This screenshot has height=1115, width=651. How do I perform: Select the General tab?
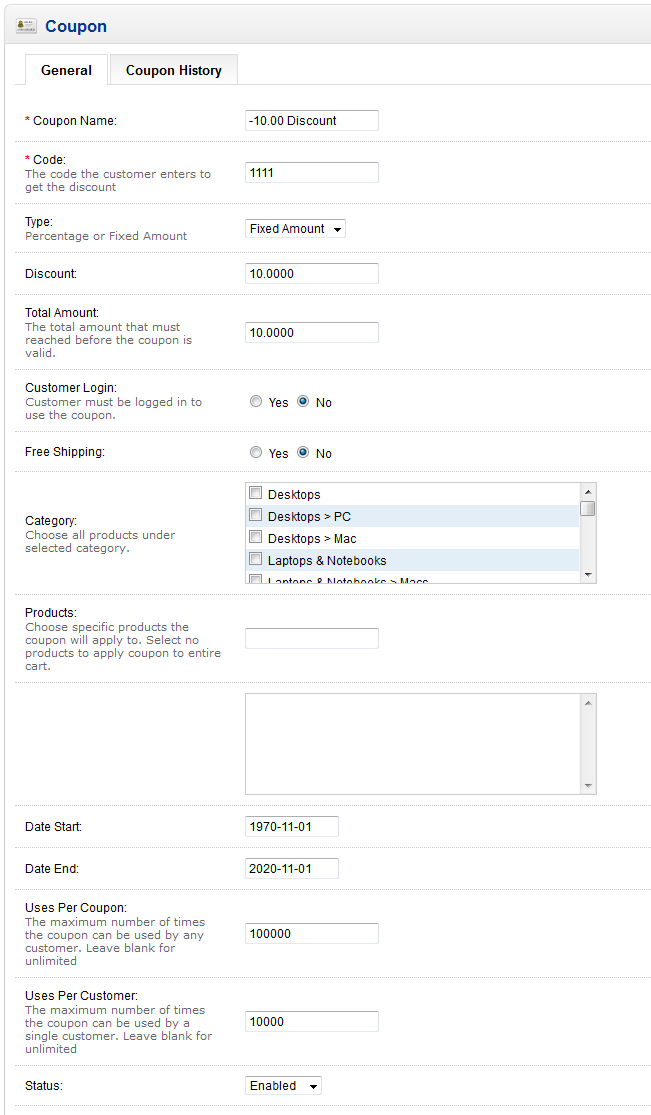pyautogui.click(x=66, y=70)
